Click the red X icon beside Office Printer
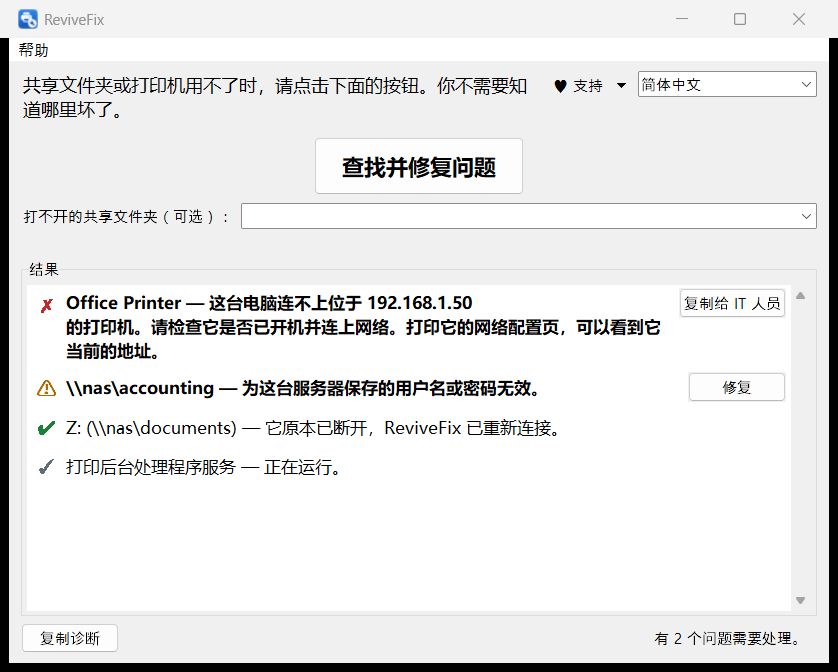Screen dimensions: 838x672 (46, 305)
